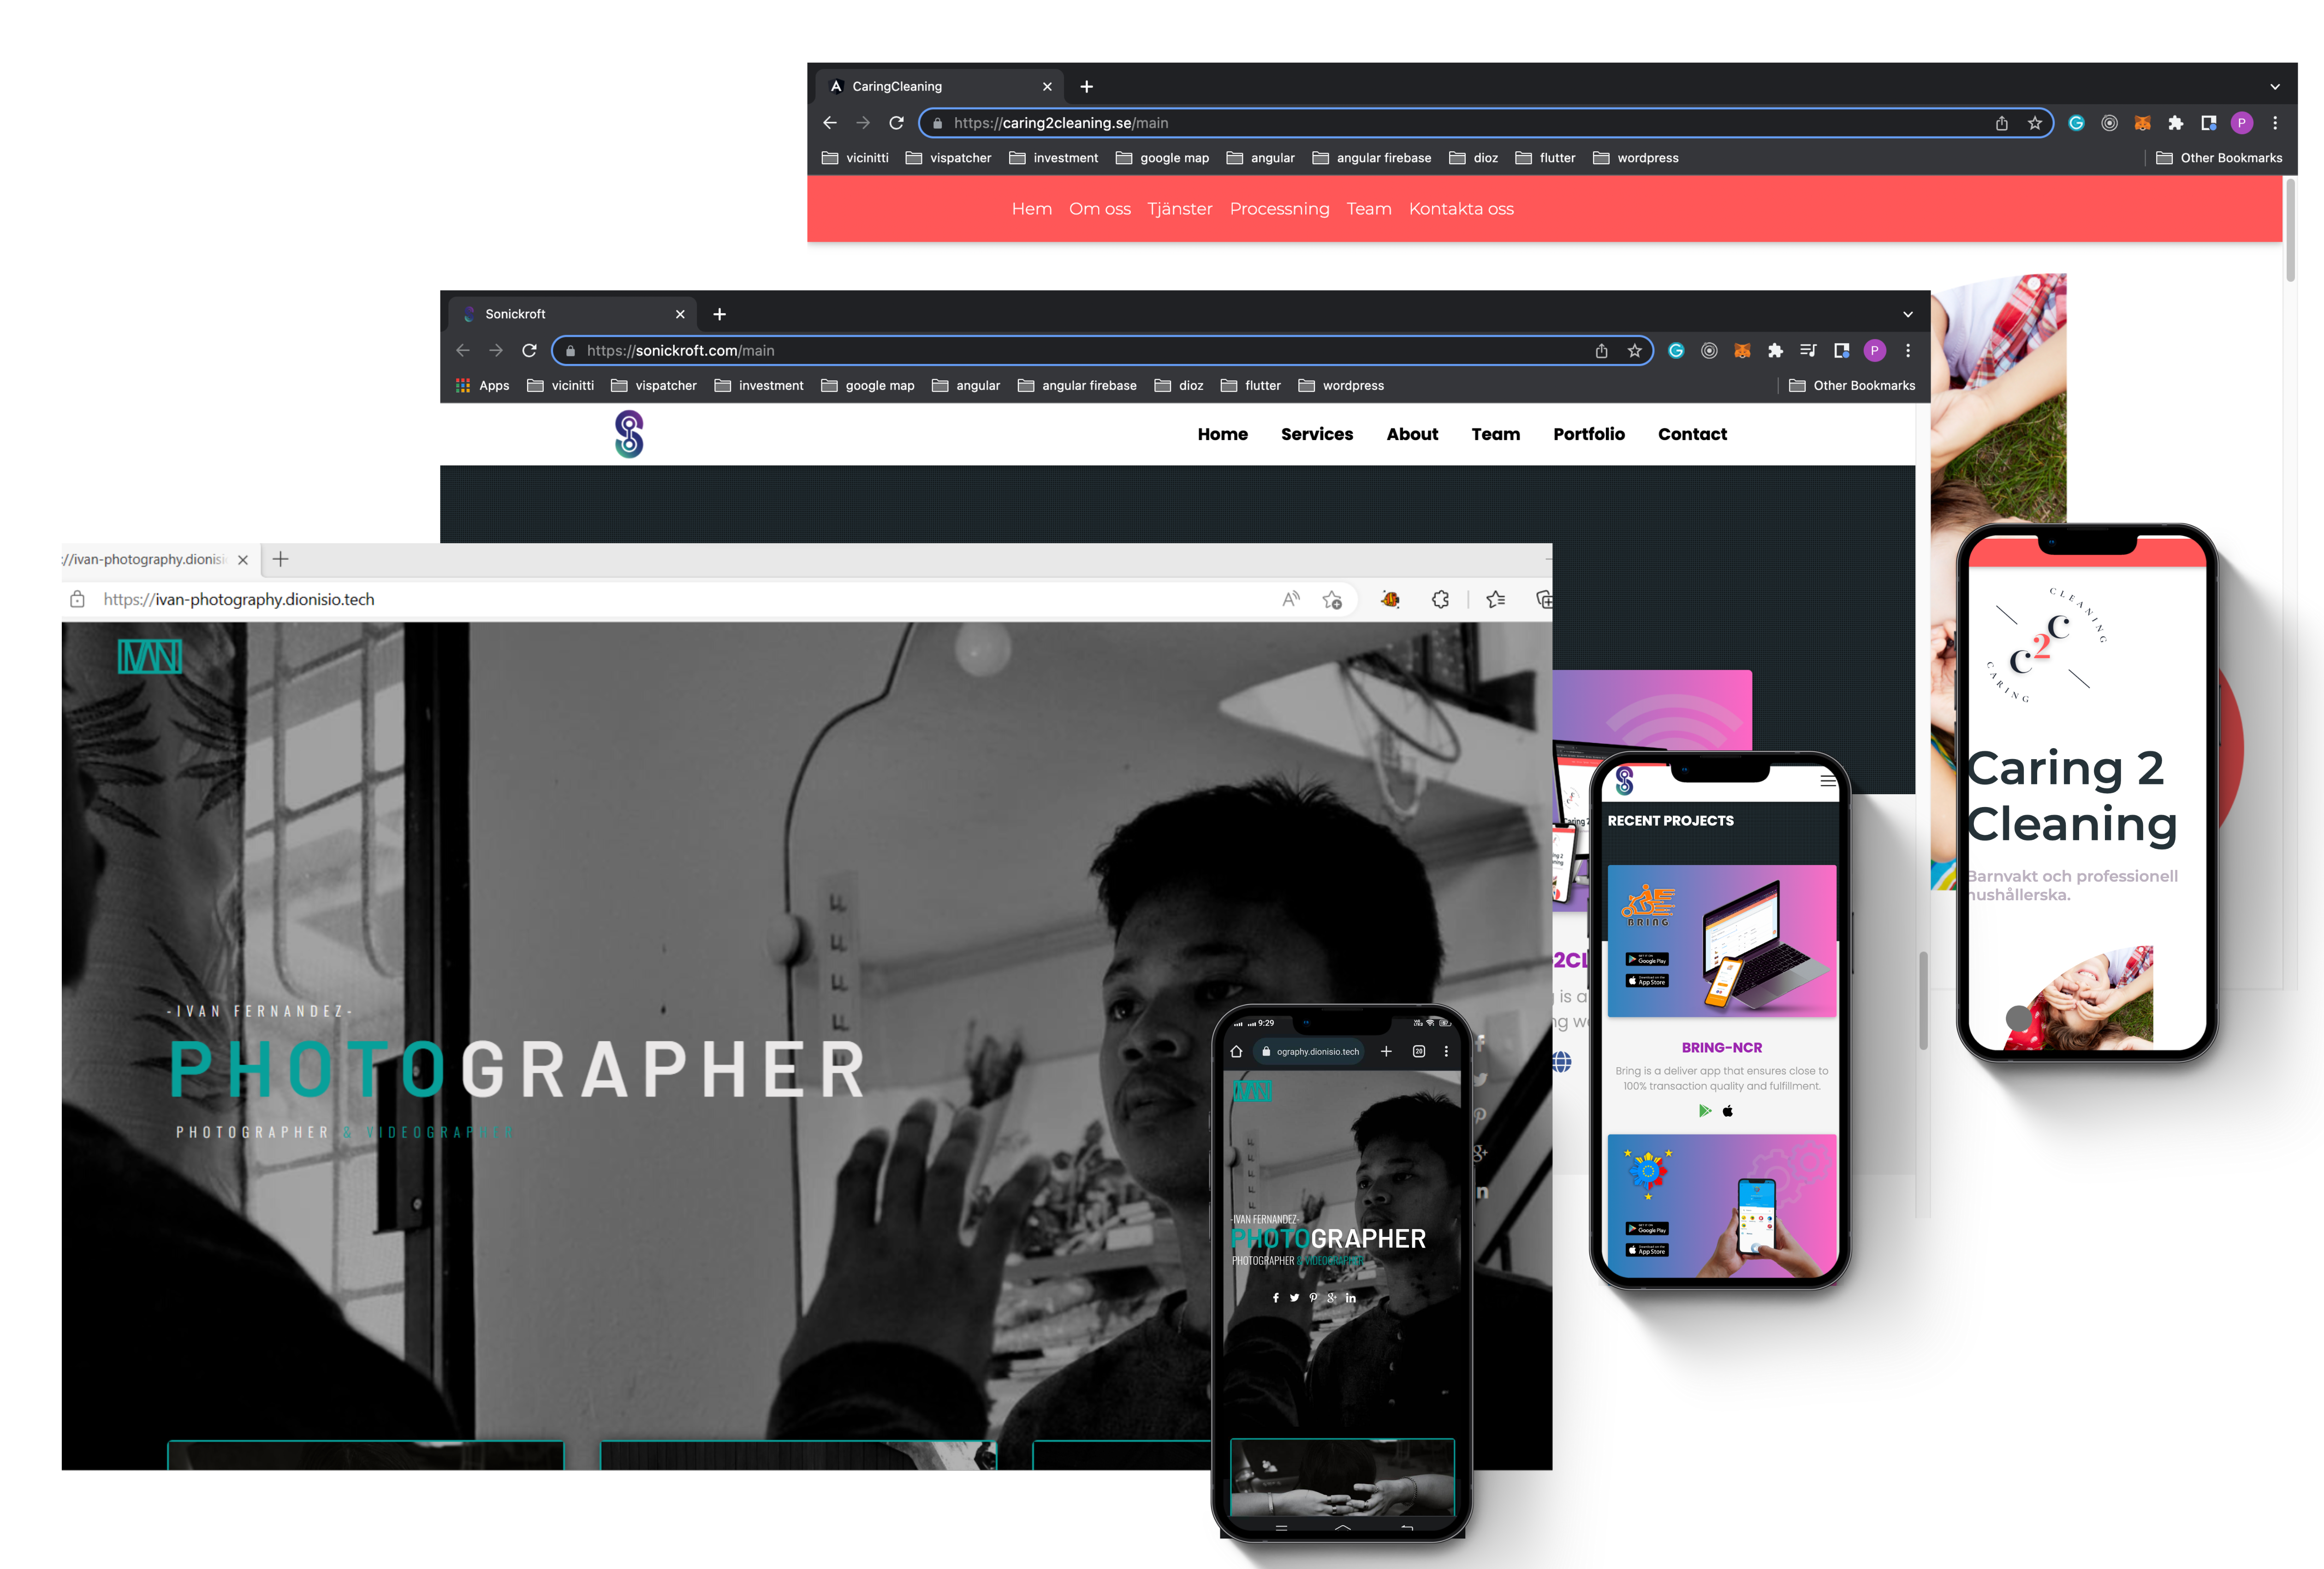
Task: Open the hamburger menu on Sonickroft phone mockup
Action: point(1828,781)
